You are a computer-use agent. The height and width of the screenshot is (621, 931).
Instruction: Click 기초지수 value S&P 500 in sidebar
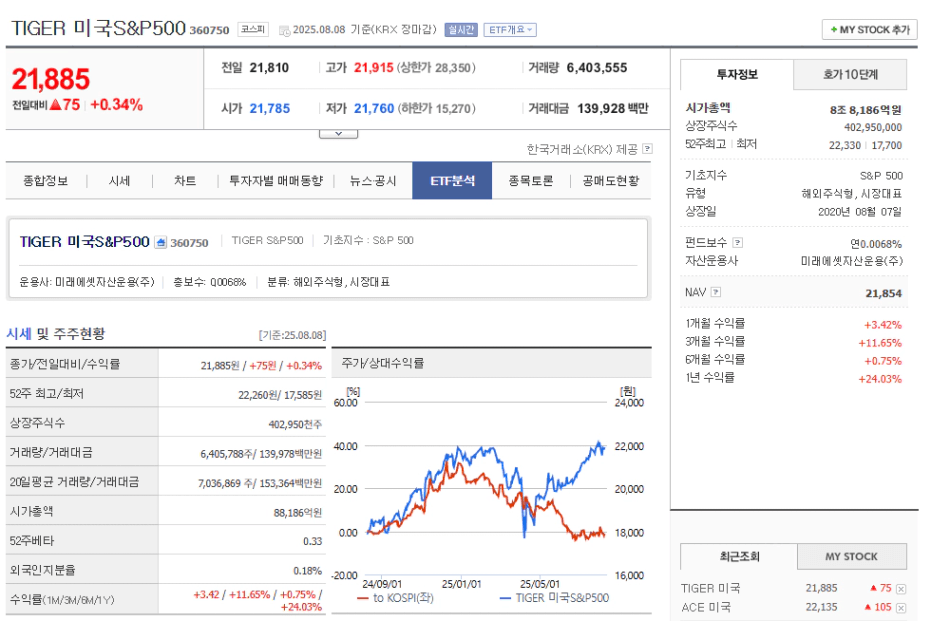(x=881, y=176)
